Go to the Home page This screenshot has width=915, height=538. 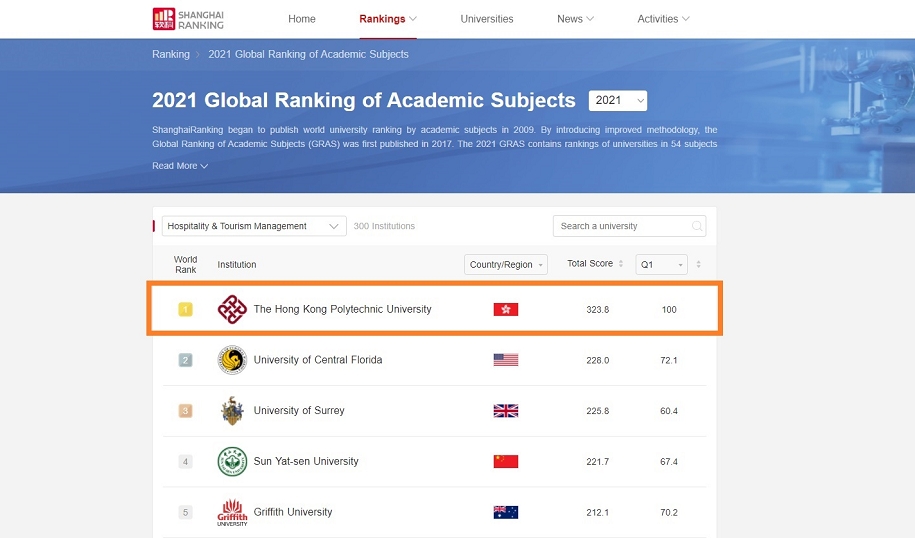pyautogui.click(x=302, y=19)
